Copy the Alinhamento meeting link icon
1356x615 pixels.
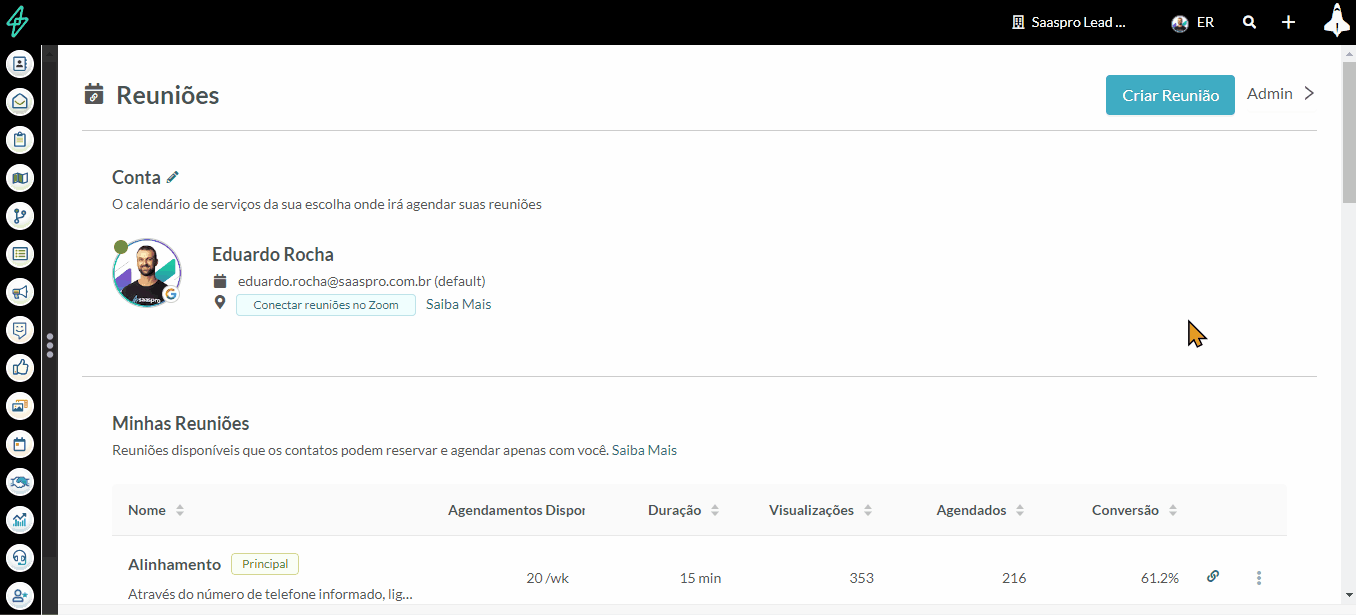(1213, 576)
